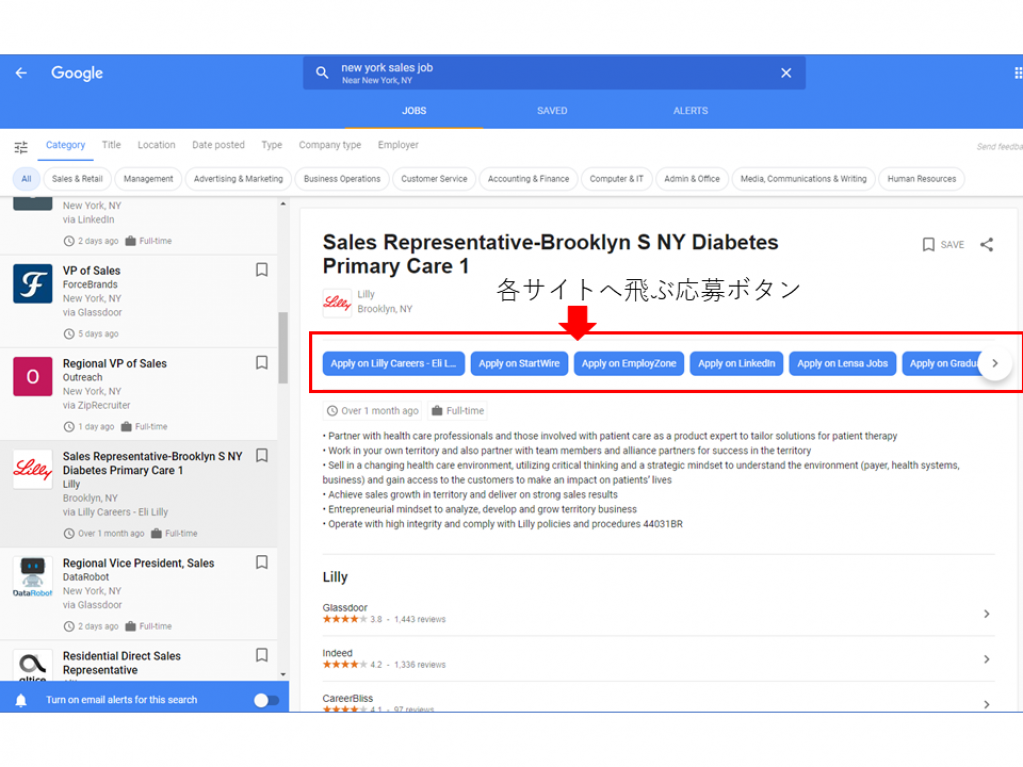
Task: Open the Google apps grid icon
Action: pyautogui.click(x=1018, y=73)
